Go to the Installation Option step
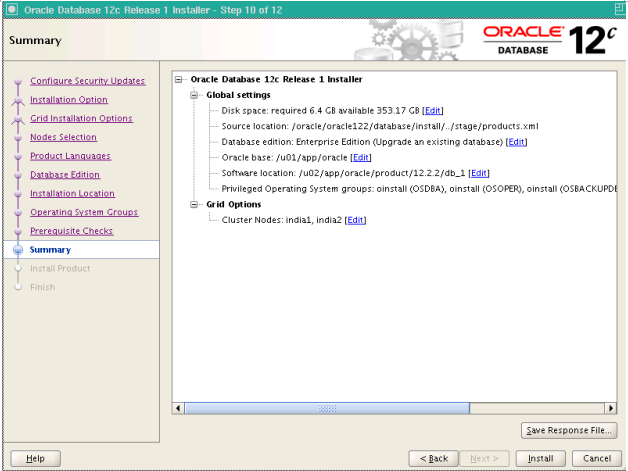This screenshot has width=628, height=471. (69, 100)
